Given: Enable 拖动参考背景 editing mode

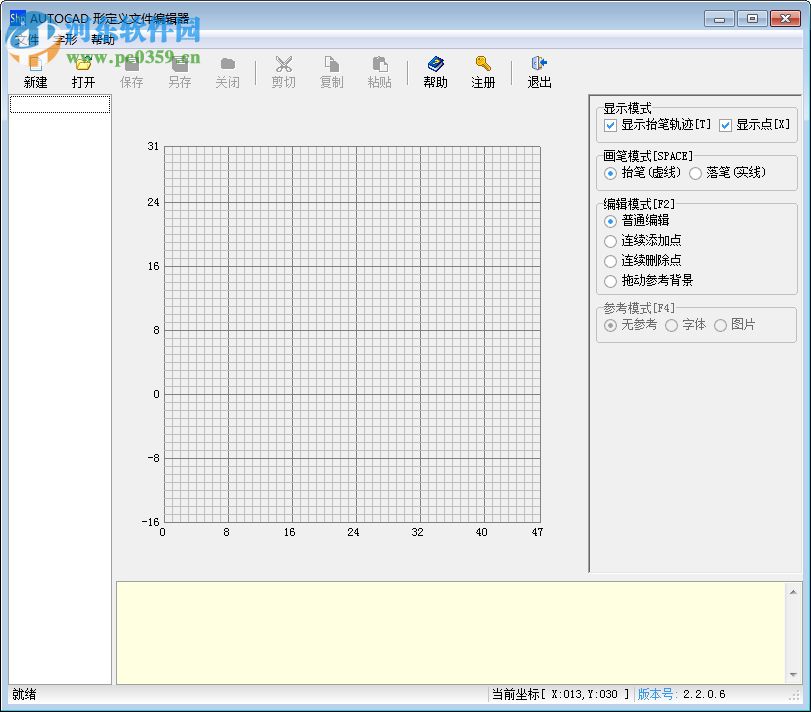Looking at the screenshot, I should pyautogui.click(x=610, y=281).
